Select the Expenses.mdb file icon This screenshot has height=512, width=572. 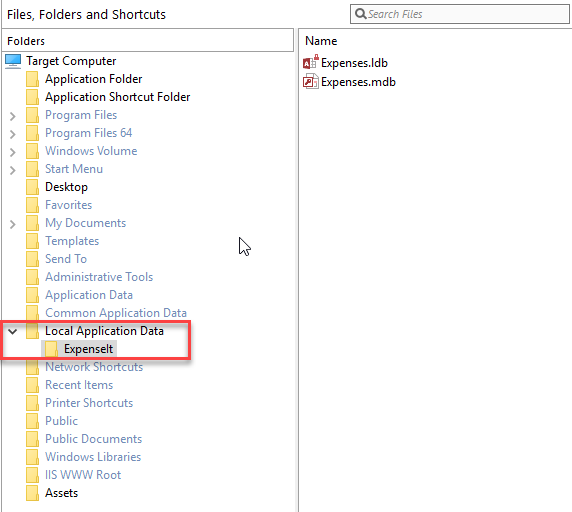coord(311,81)
